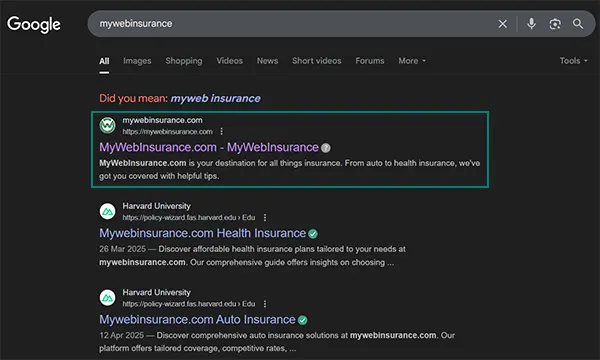Viewport: 600px width, 360px height.
Task: Open three-dot menu for Health Insurance result
Action: pyautogui.click(x=265, y=218)
